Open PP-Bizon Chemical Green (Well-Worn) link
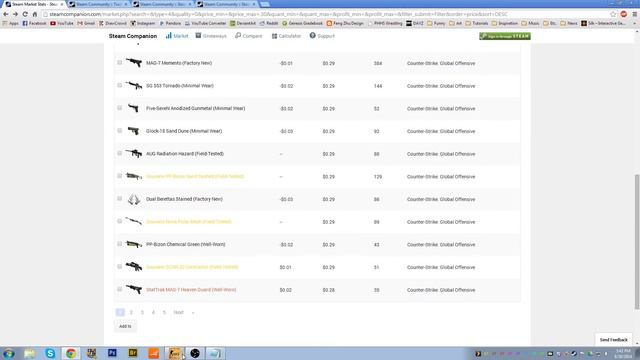640x360 pixels. coord(186,244)
